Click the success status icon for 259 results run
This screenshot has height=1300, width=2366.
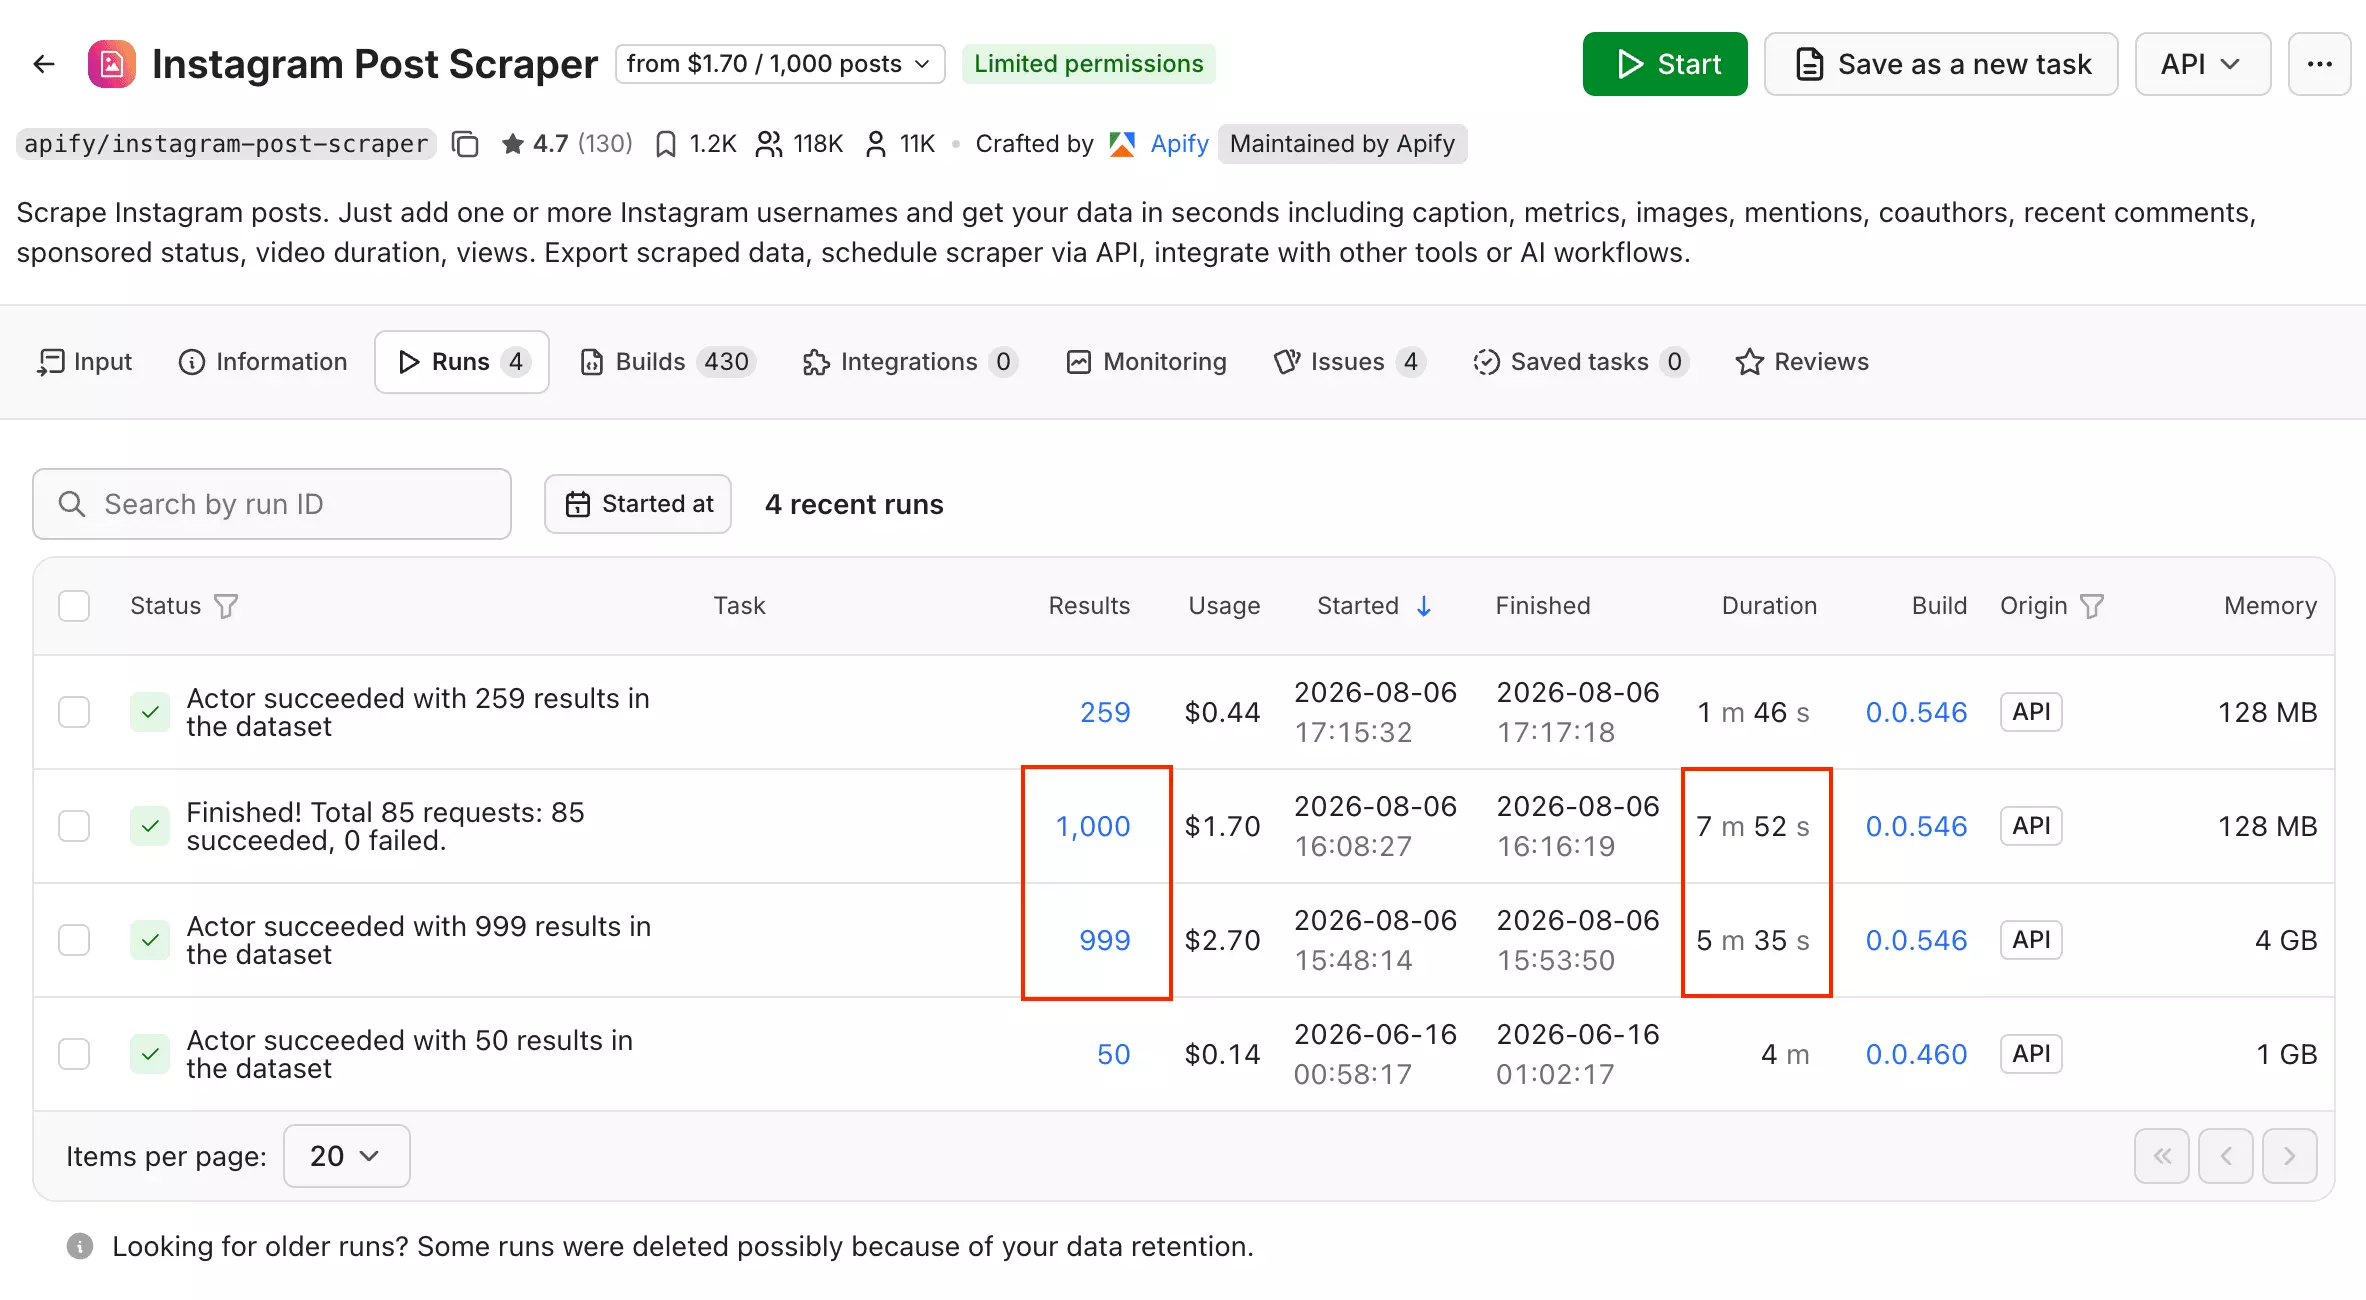pyautogui.click(x=150, y=712)
